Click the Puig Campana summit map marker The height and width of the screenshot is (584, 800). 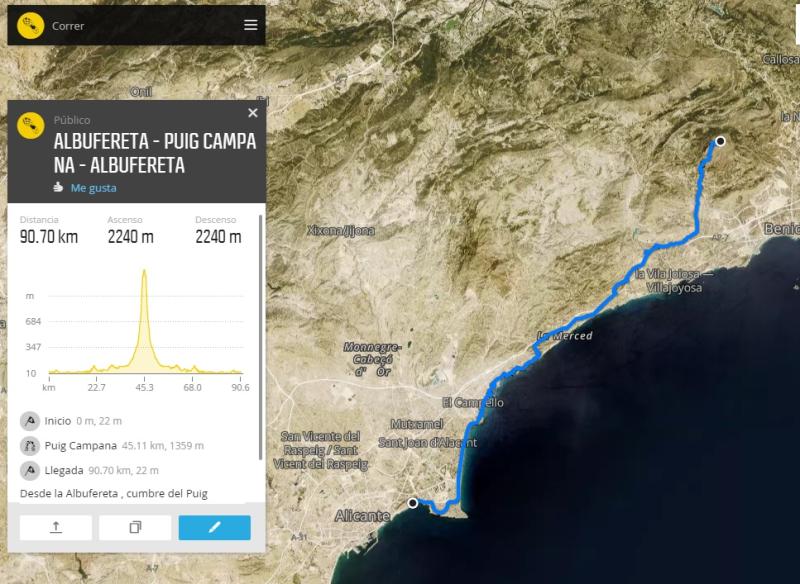[x=719, y=141]
